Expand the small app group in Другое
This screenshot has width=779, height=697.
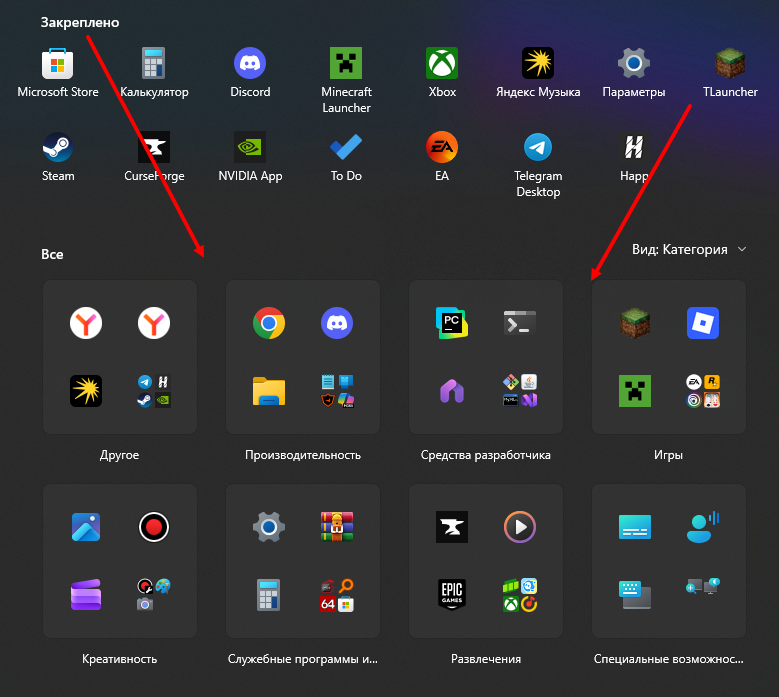154,391
